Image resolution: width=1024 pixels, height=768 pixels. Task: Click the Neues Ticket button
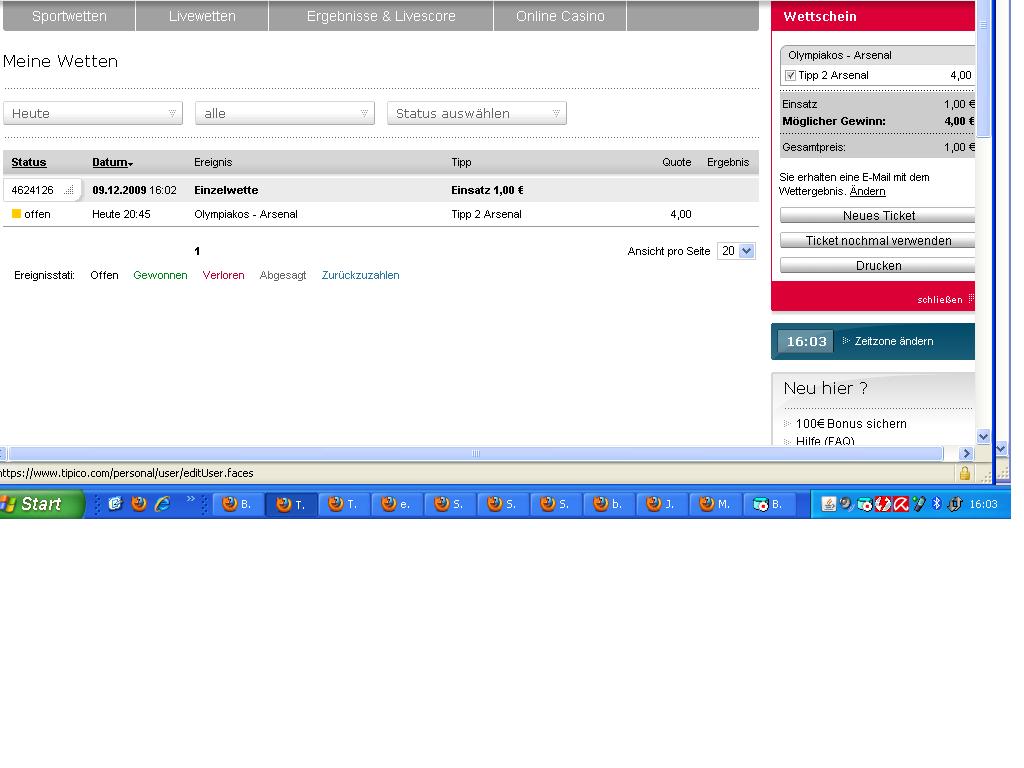coord(878,216)
